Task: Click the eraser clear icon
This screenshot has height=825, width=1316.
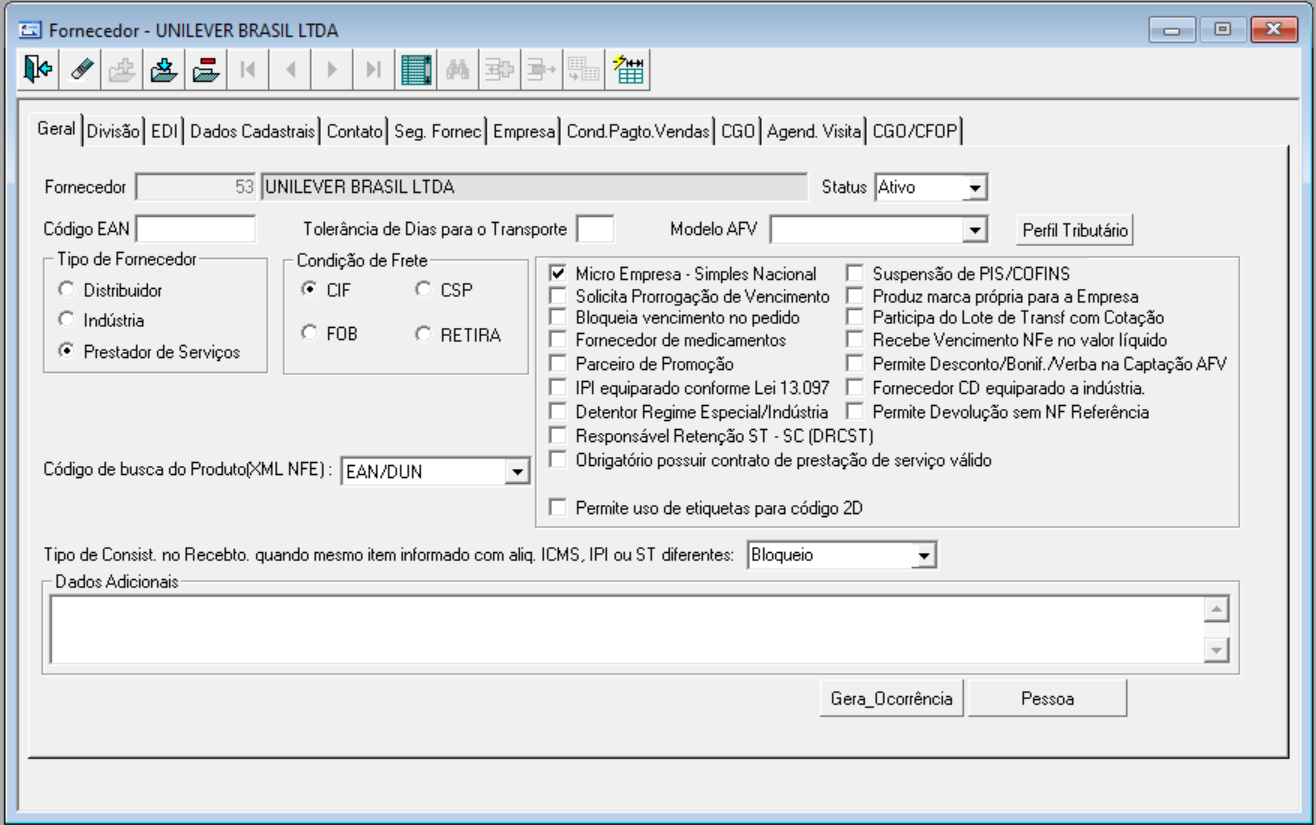Action: click(82, 70)
